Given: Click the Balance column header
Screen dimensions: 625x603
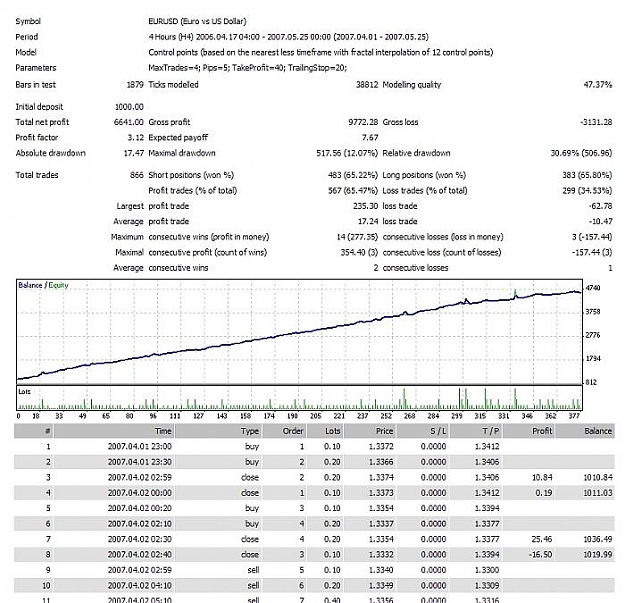Looking at the screenshot, I should (x=585, y=431).
